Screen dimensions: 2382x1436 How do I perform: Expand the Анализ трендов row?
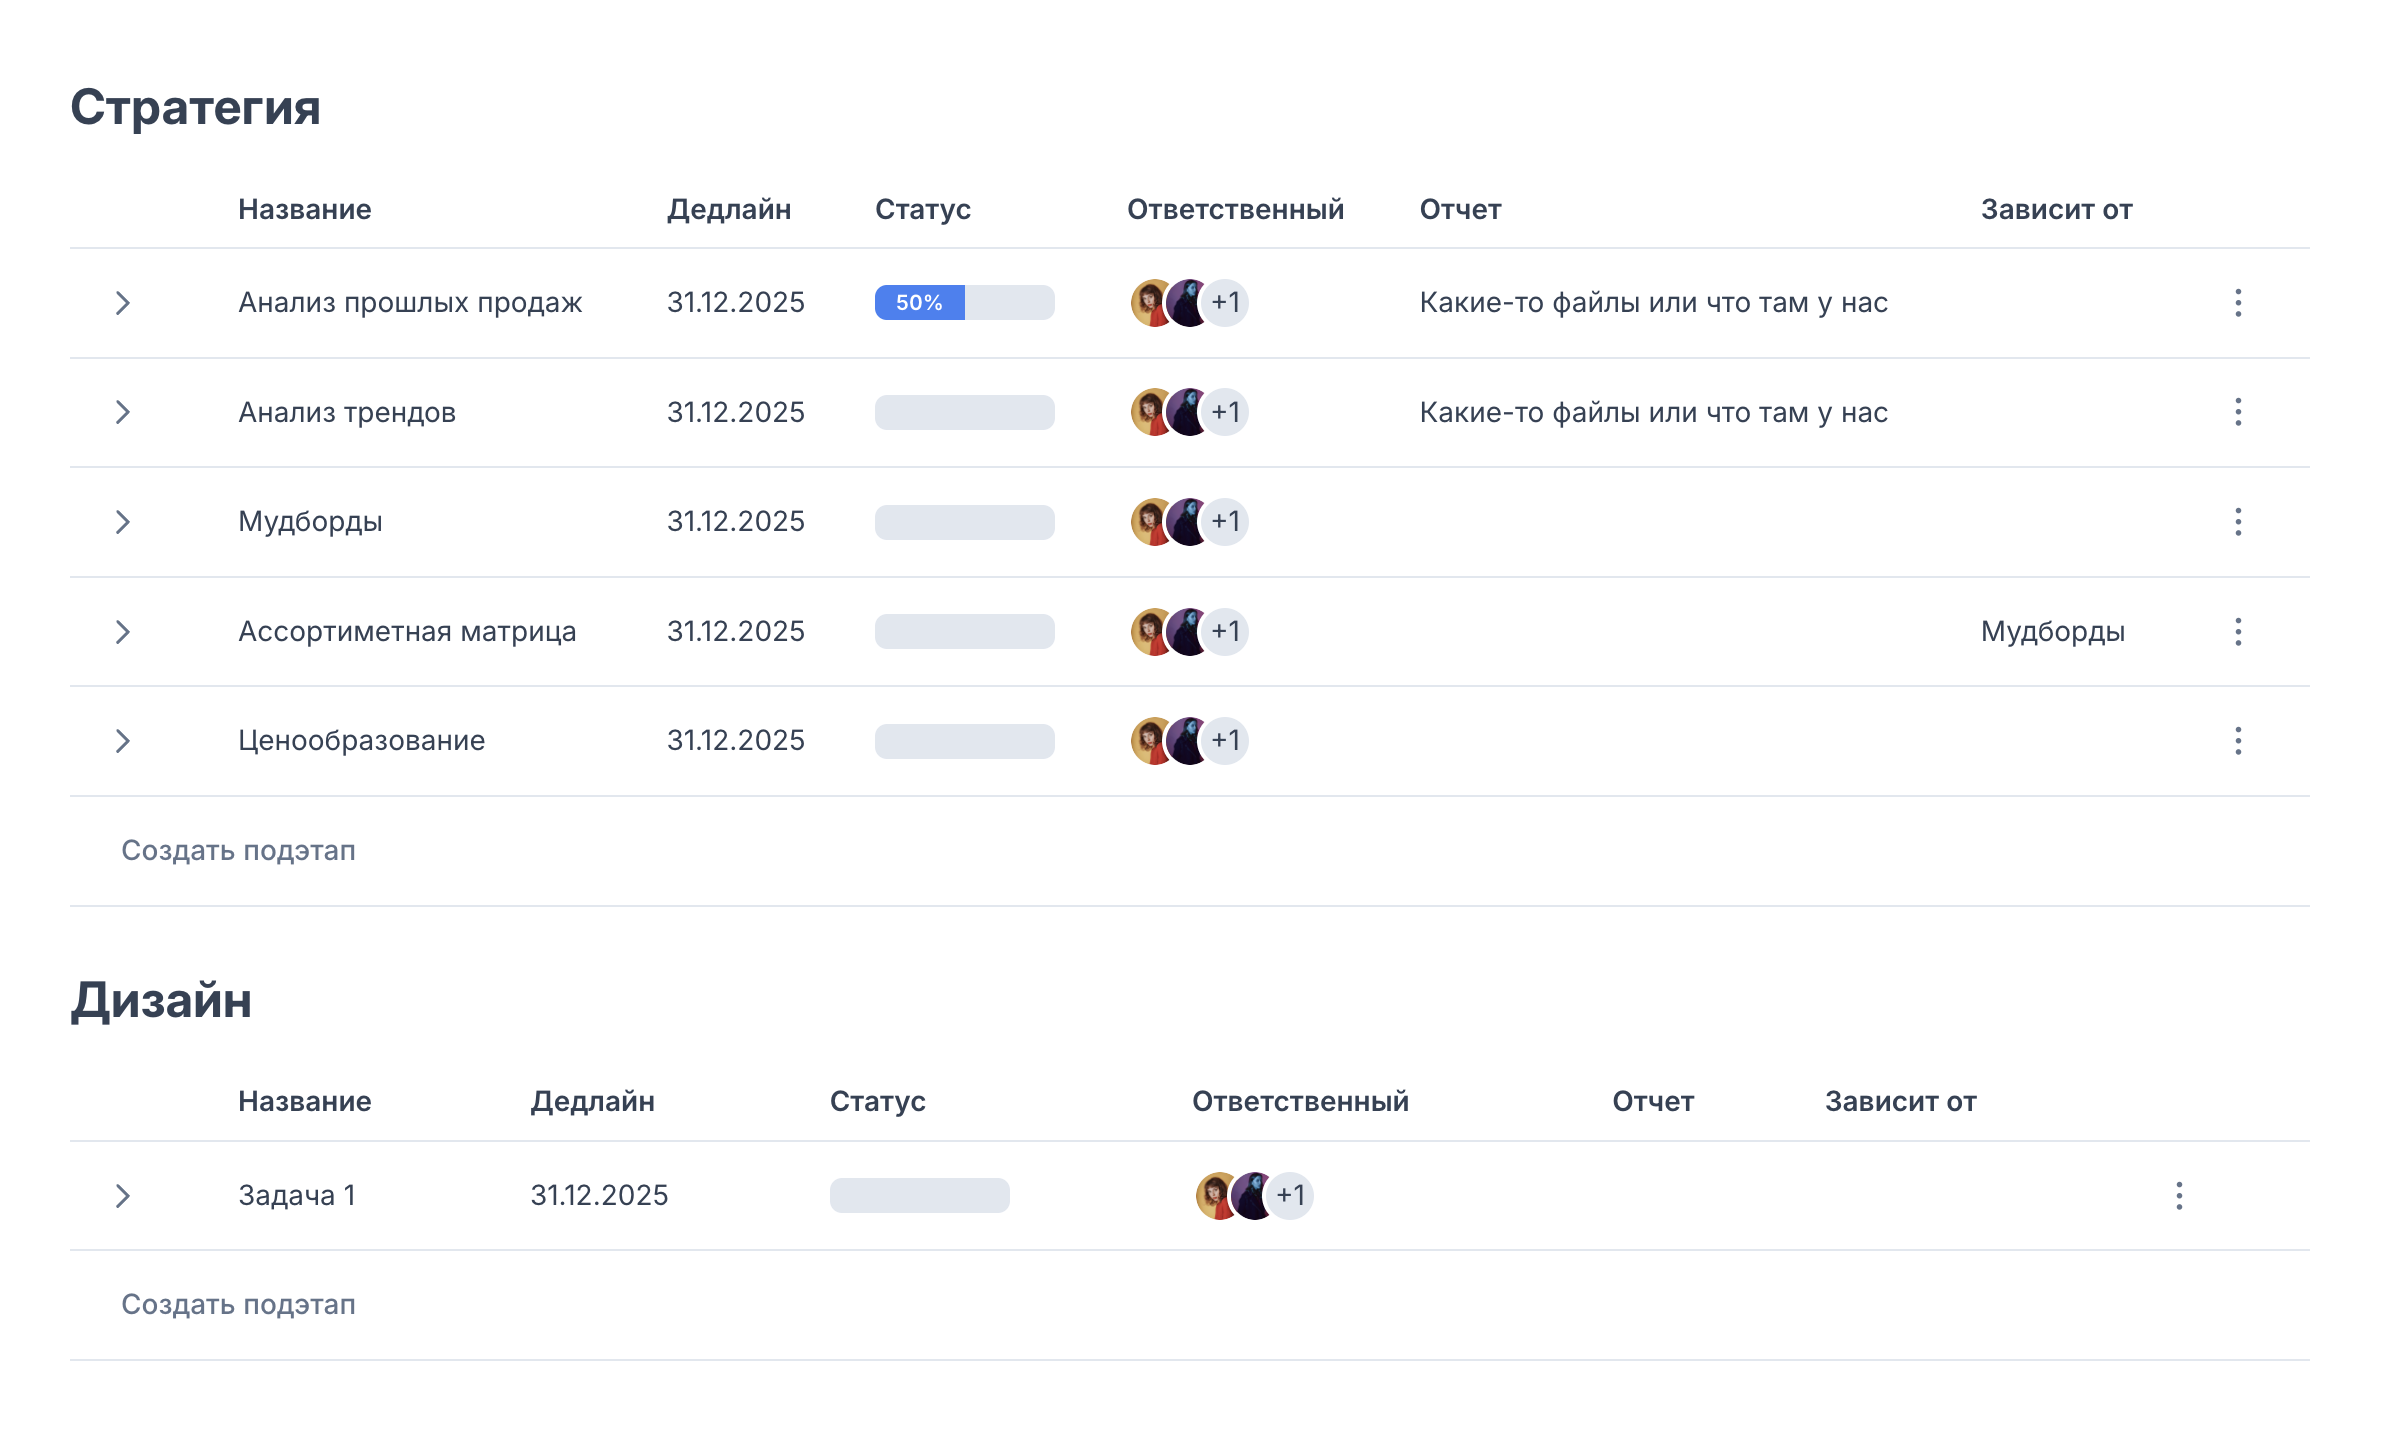(122, 412)
